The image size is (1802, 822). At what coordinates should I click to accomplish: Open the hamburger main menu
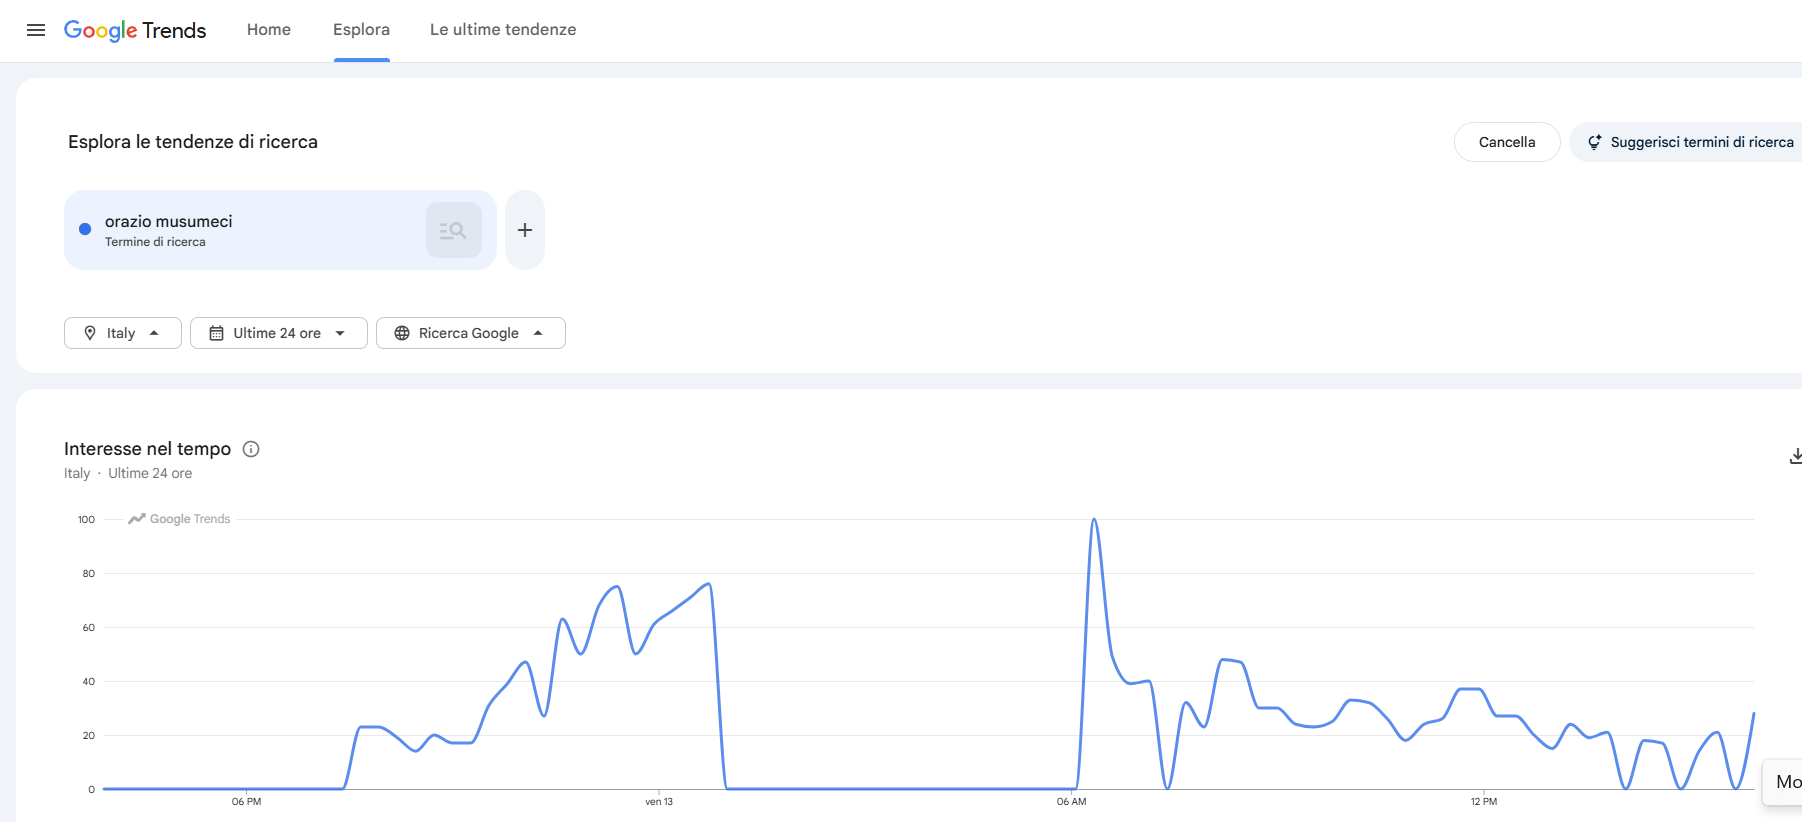(x=36, y=30)
